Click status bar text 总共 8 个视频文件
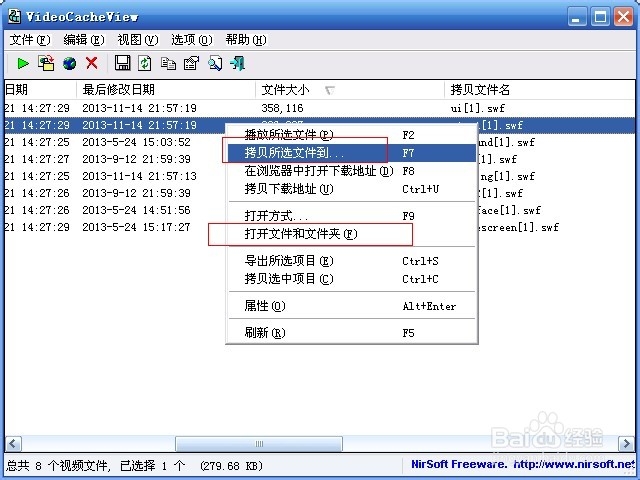Screen dimensions: 640x480 pos(57,465)
